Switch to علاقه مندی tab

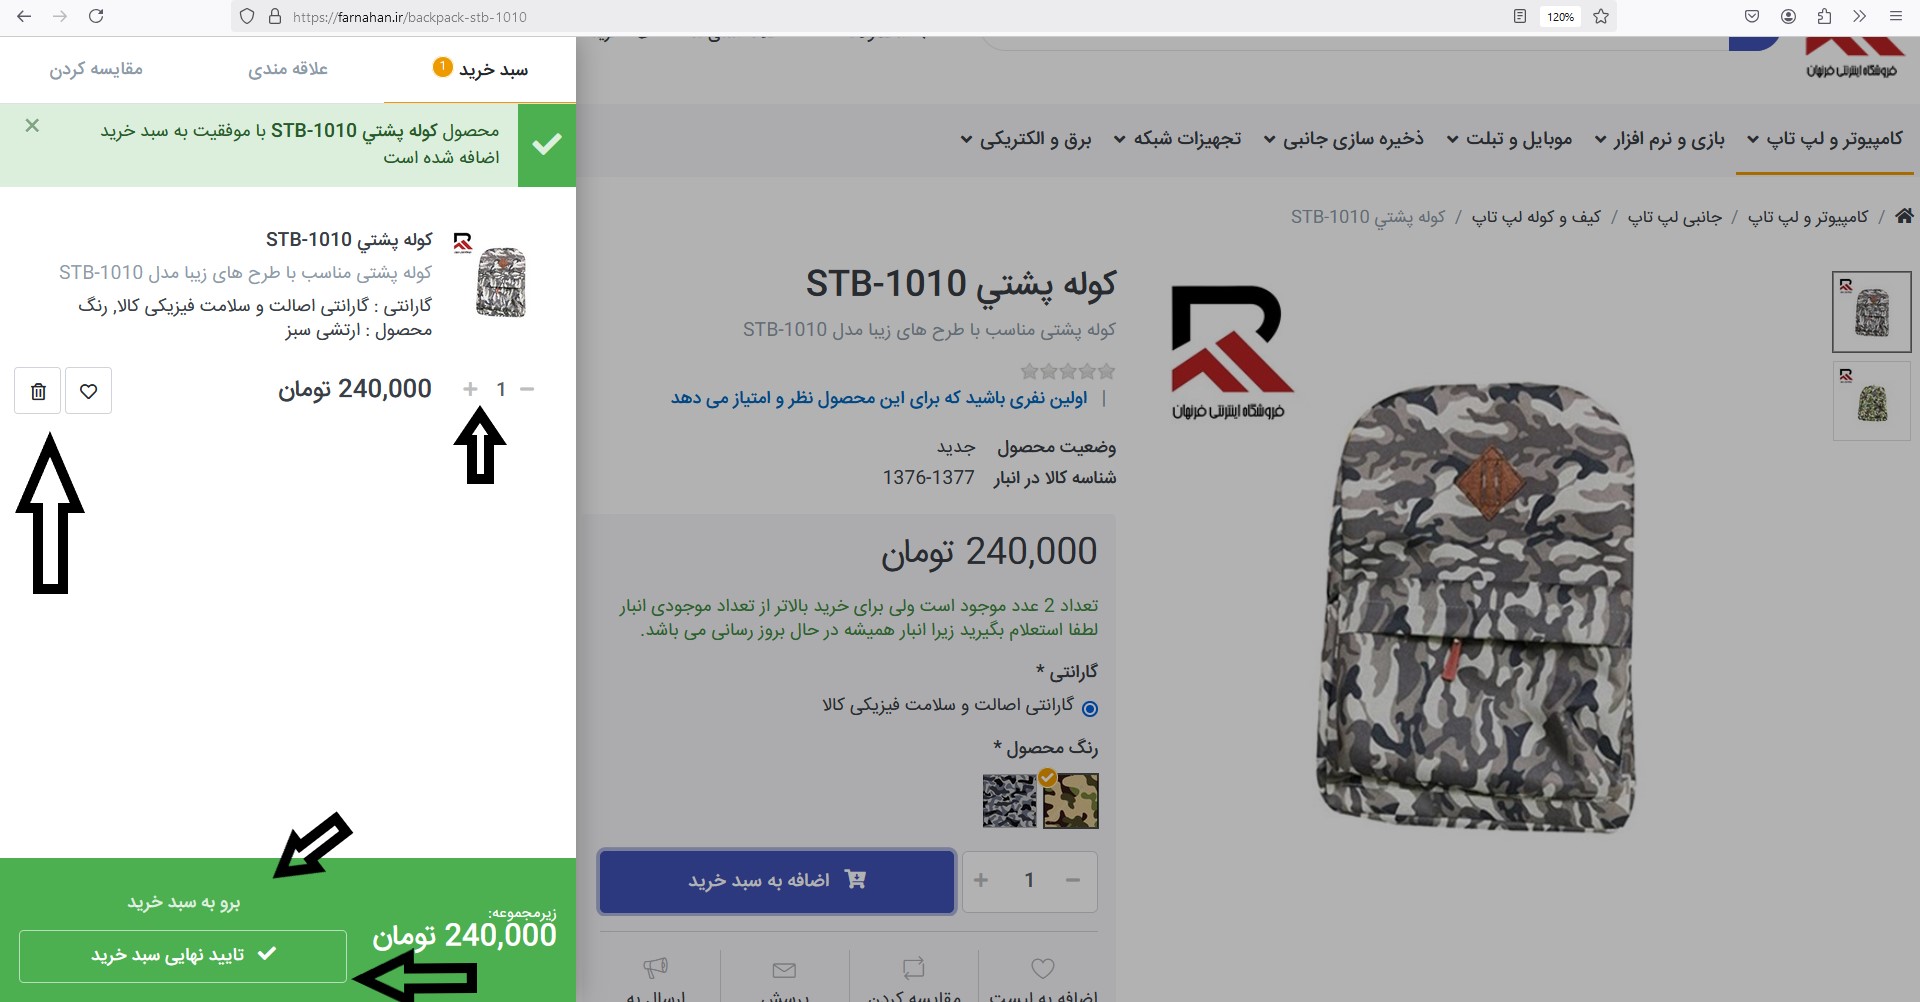pos(288,69)
